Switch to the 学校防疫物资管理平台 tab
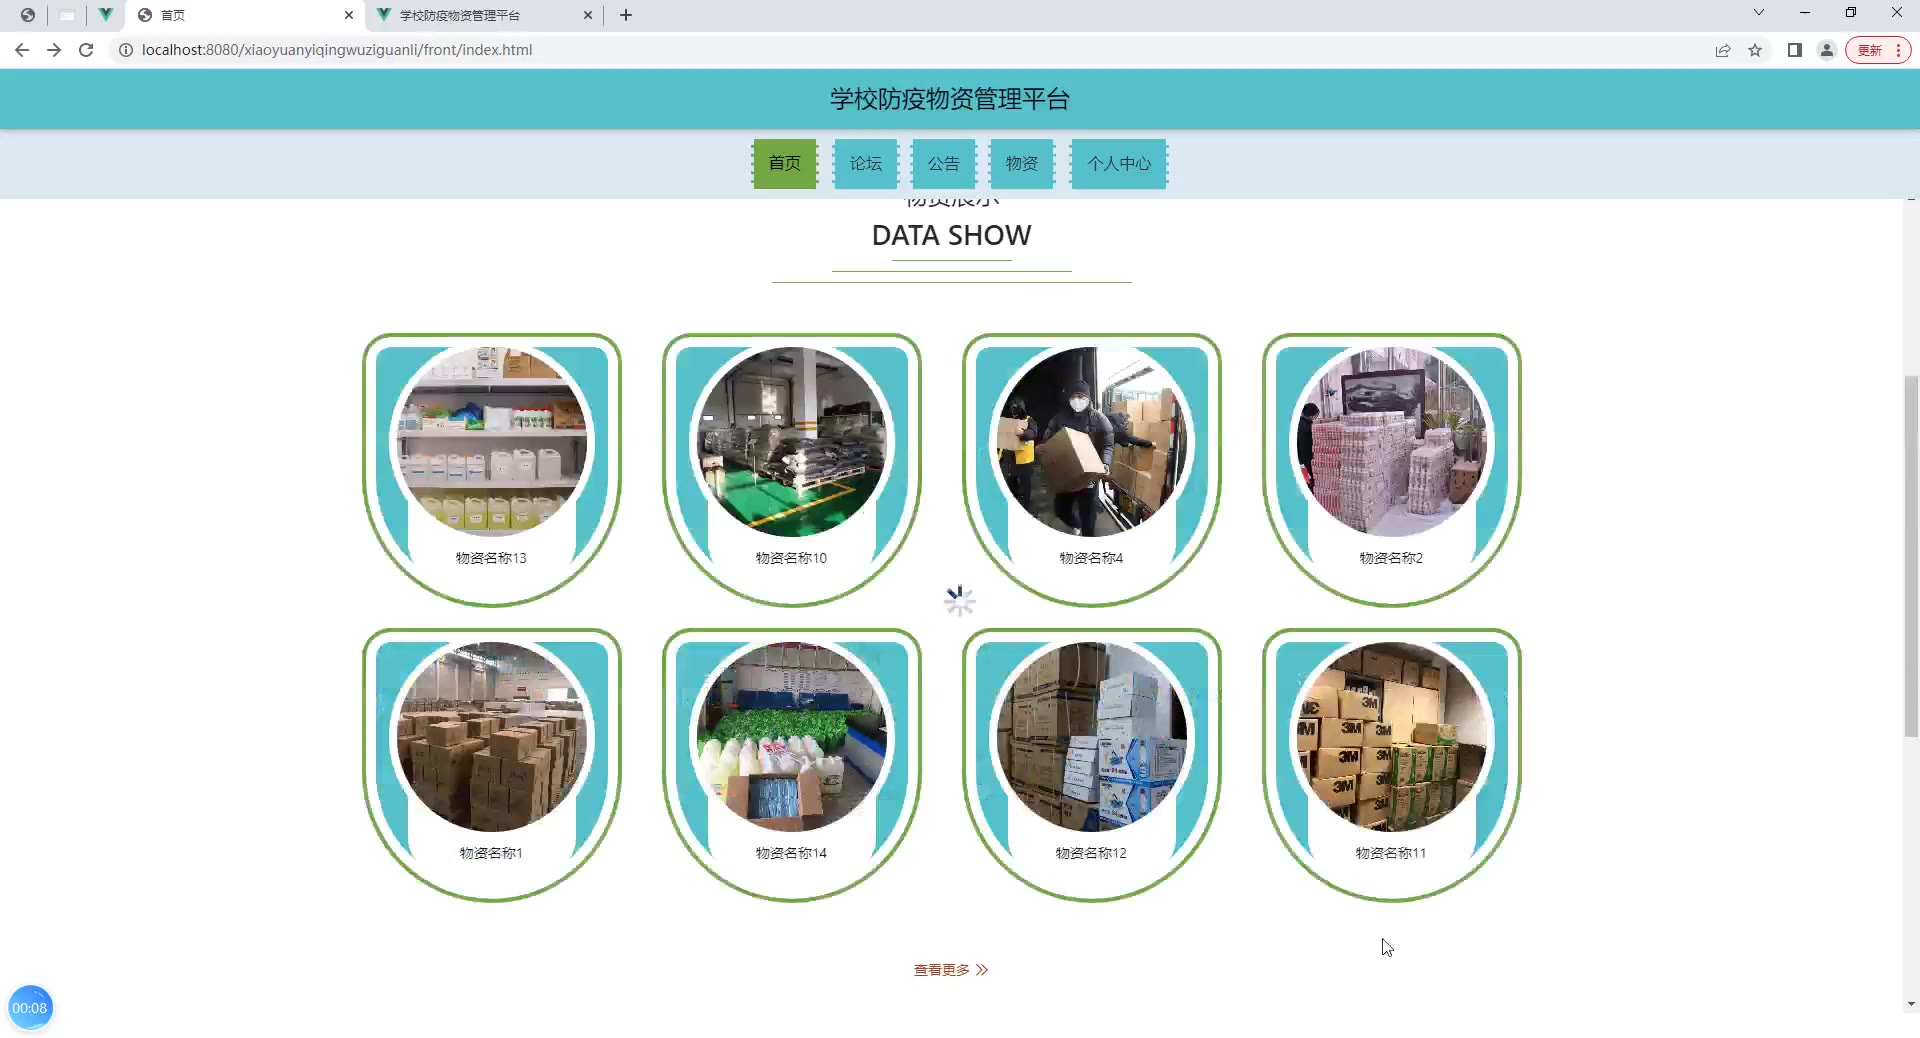The image size is (1920, 1038). (x=484, y=15)
